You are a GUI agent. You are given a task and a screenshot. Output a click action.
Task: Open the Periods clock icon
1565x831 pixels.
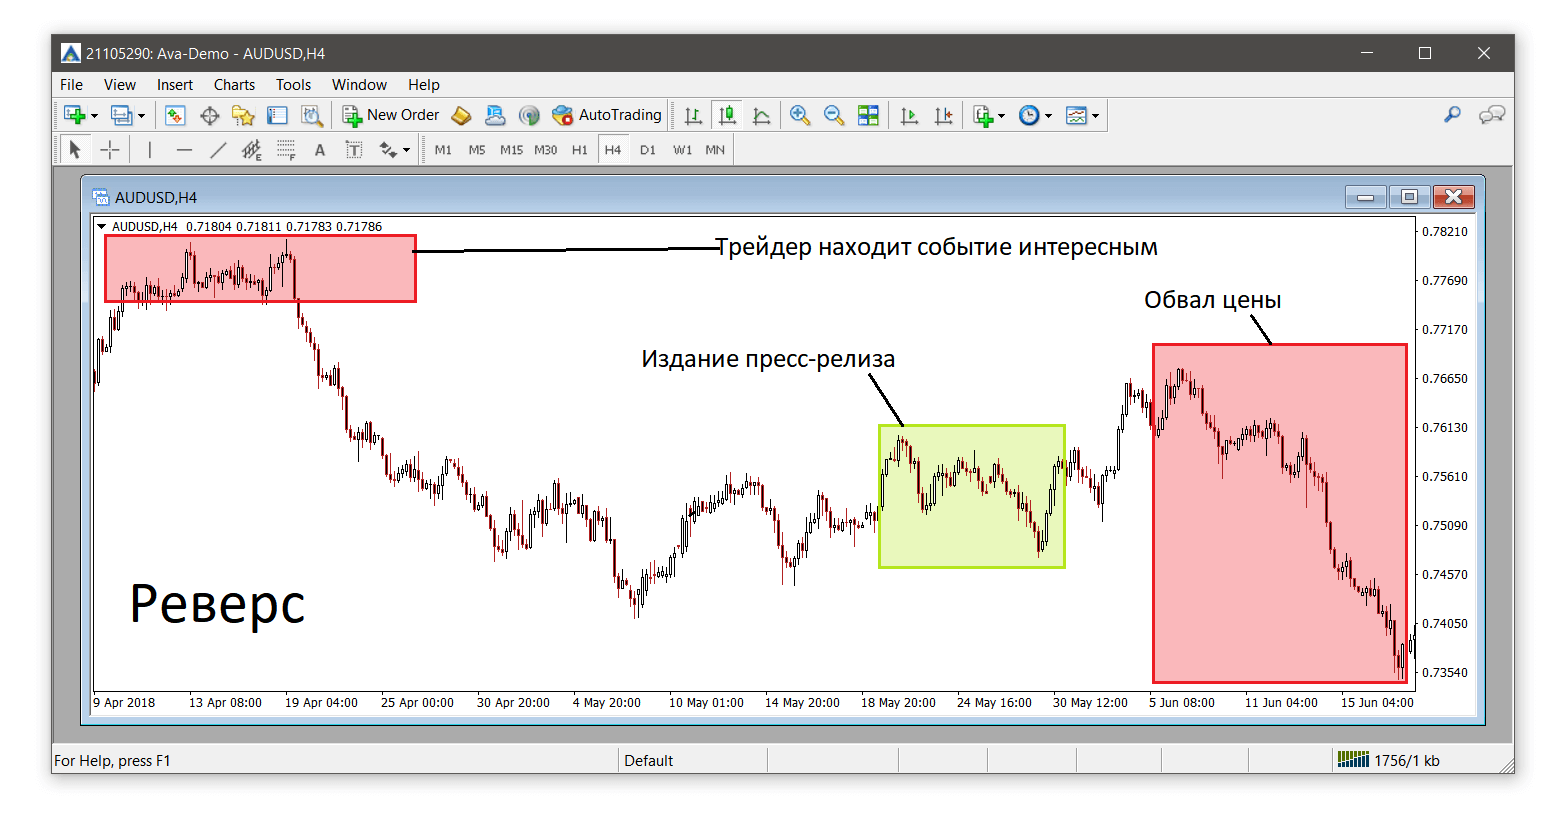click(x=1029, y=115)
